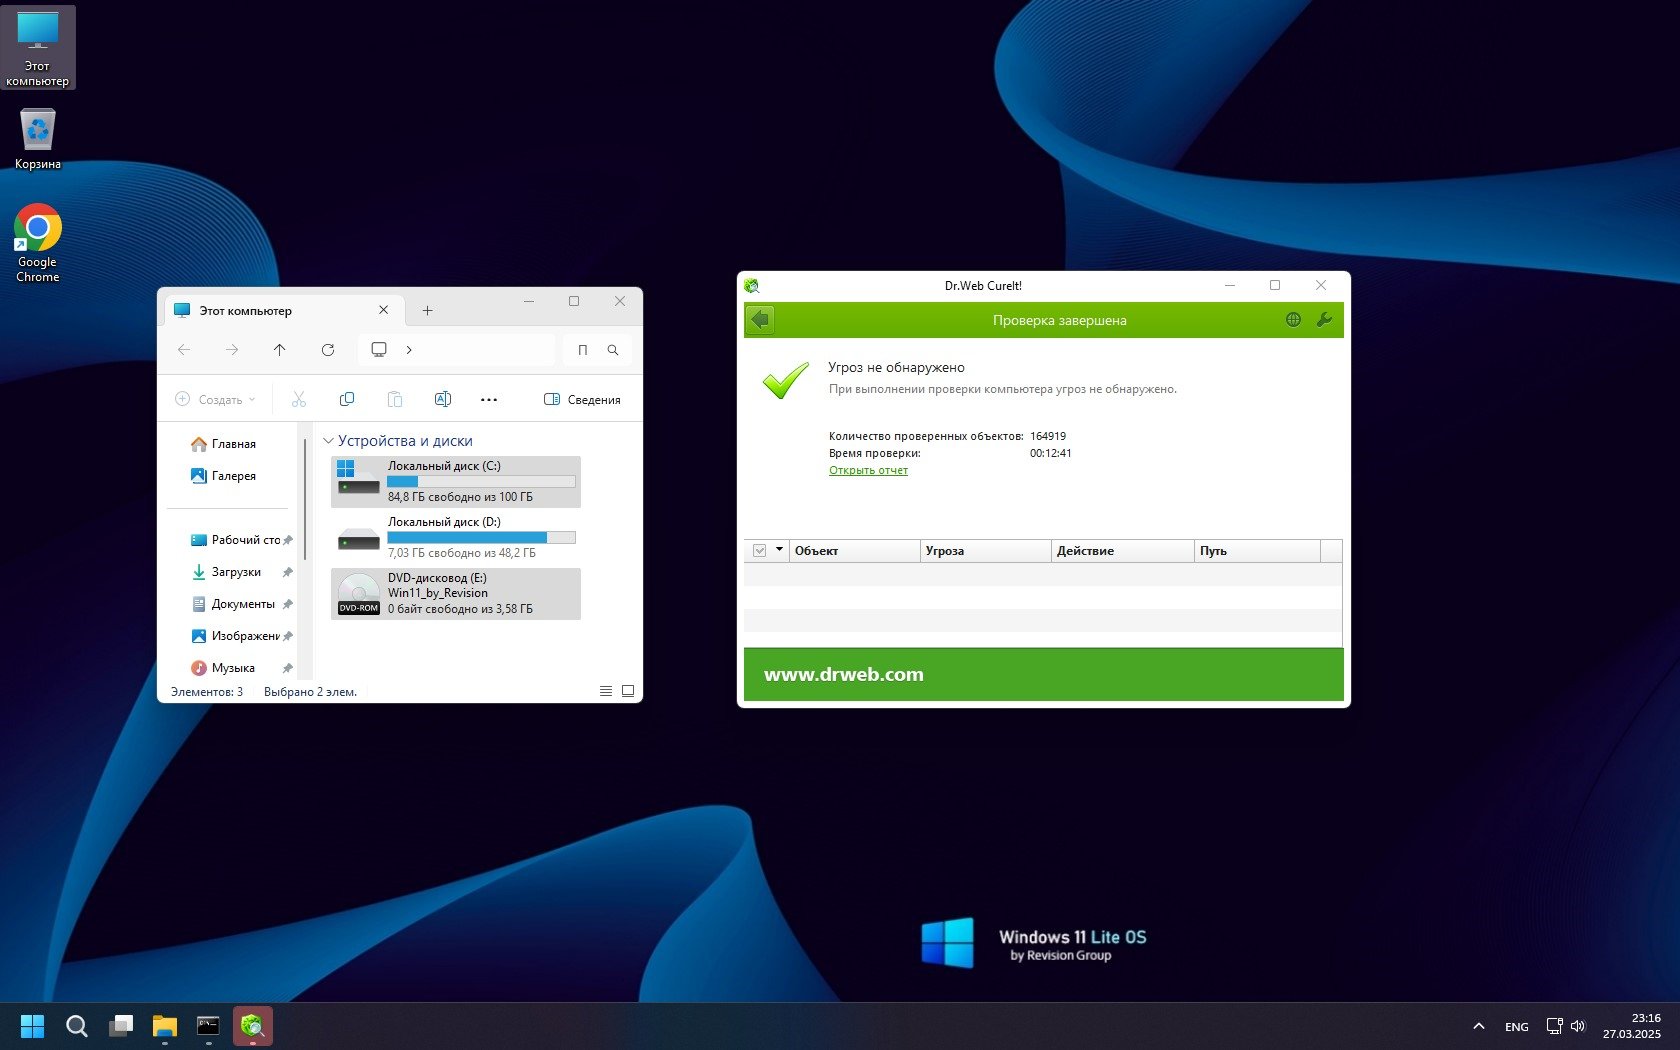1680x1050 pixels.
Task: Click the Rename icon in Explorer toolbar
Action: [443, 399]
